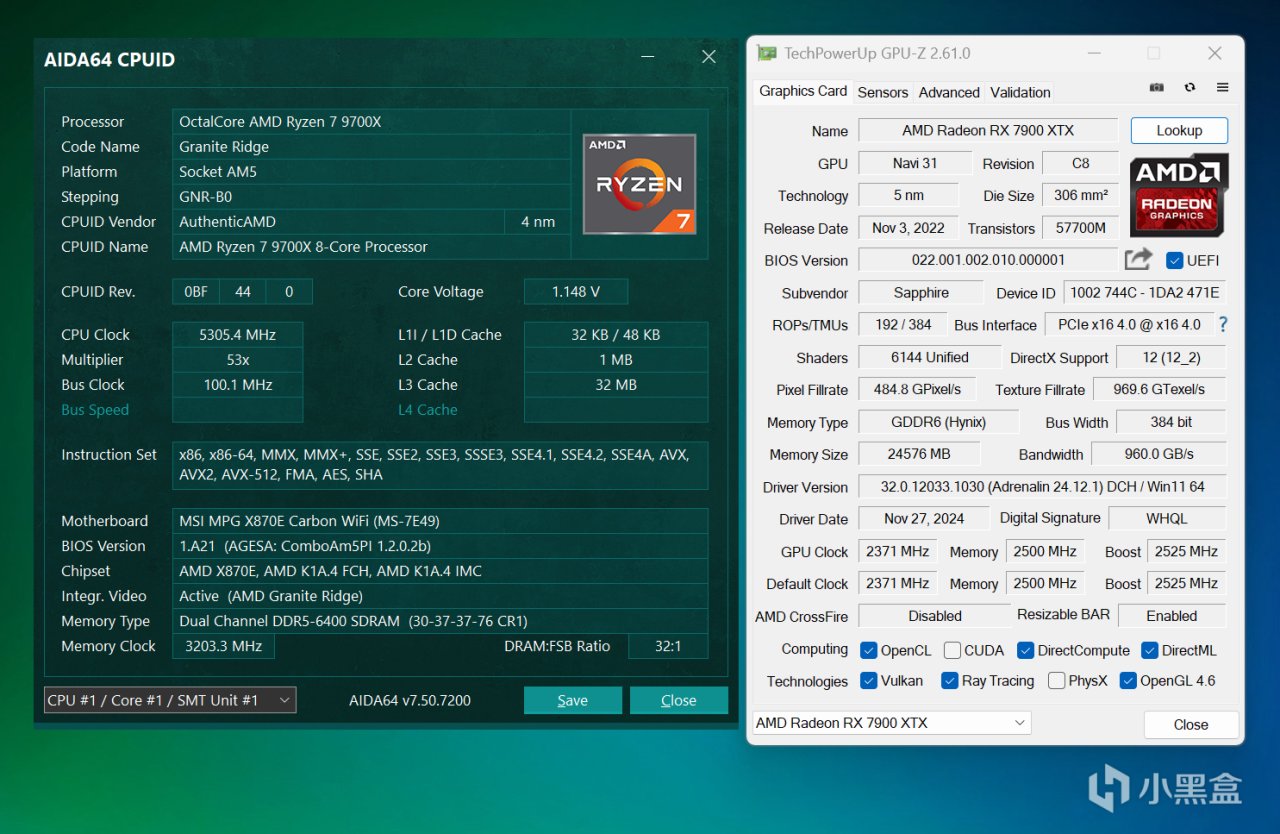Viewport: 1280px width, 834px height.
Task: Toggle Ray Tracing checkbox
Action: tap(950, 681)
